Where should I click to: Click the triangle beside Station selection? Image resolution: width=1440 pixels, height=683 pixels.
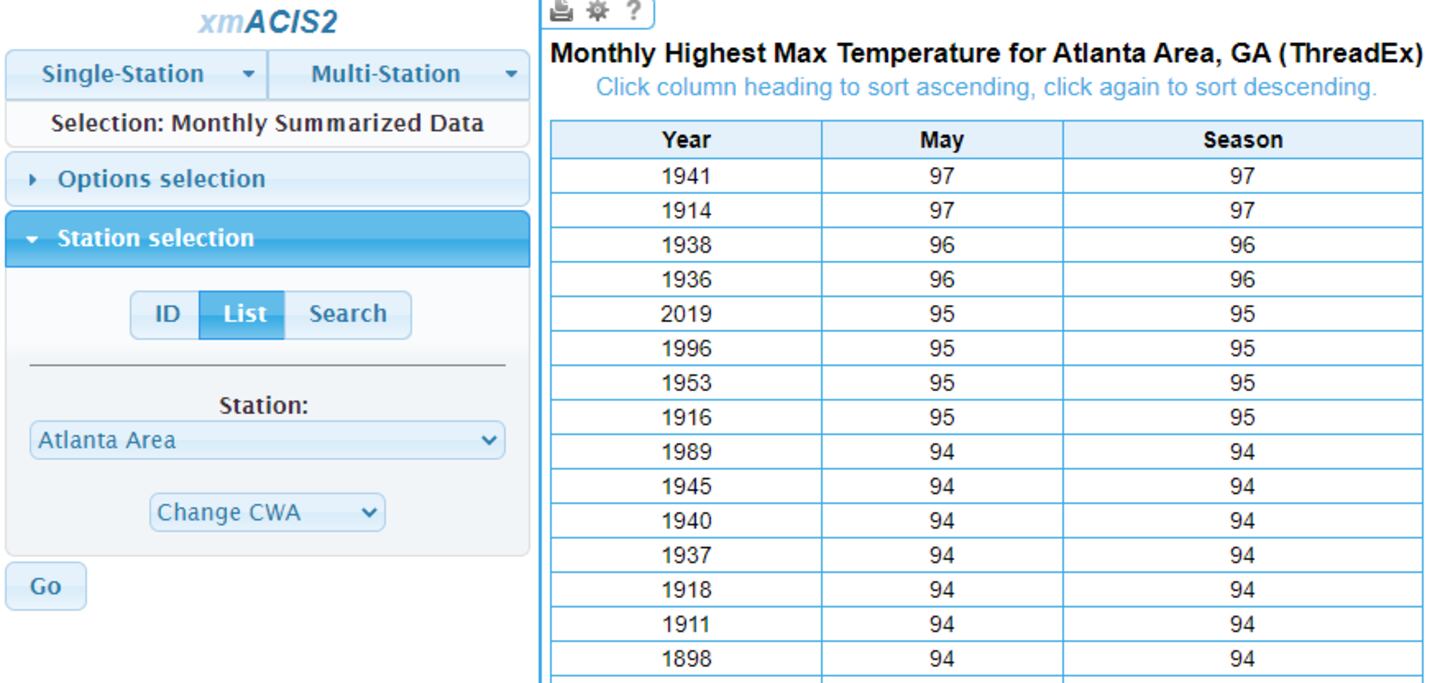pos(33,239)
